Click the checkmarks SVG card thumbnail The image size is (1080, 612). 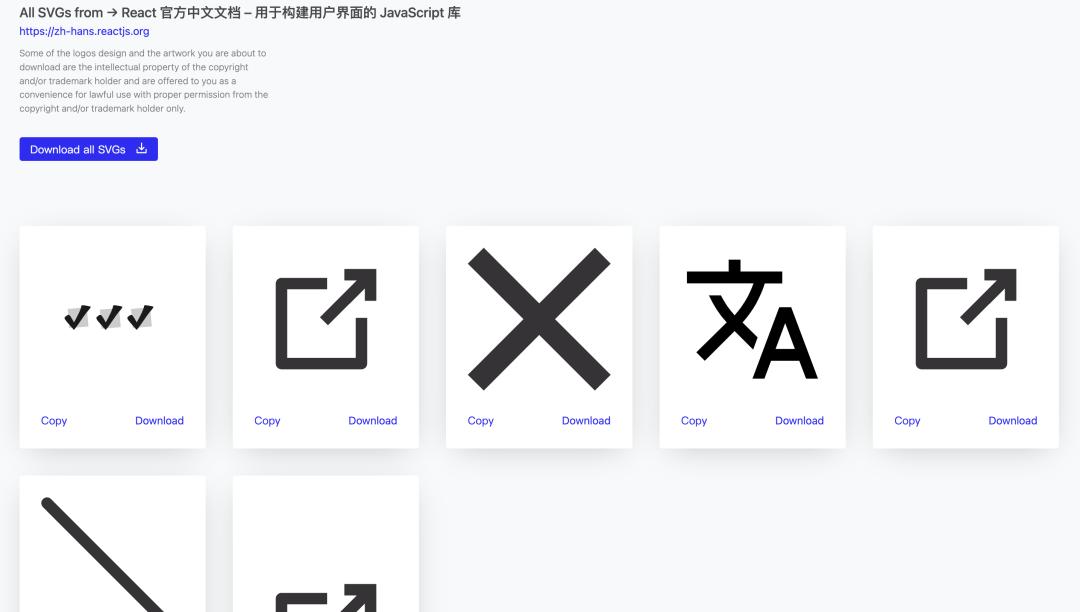click(111, 318)
